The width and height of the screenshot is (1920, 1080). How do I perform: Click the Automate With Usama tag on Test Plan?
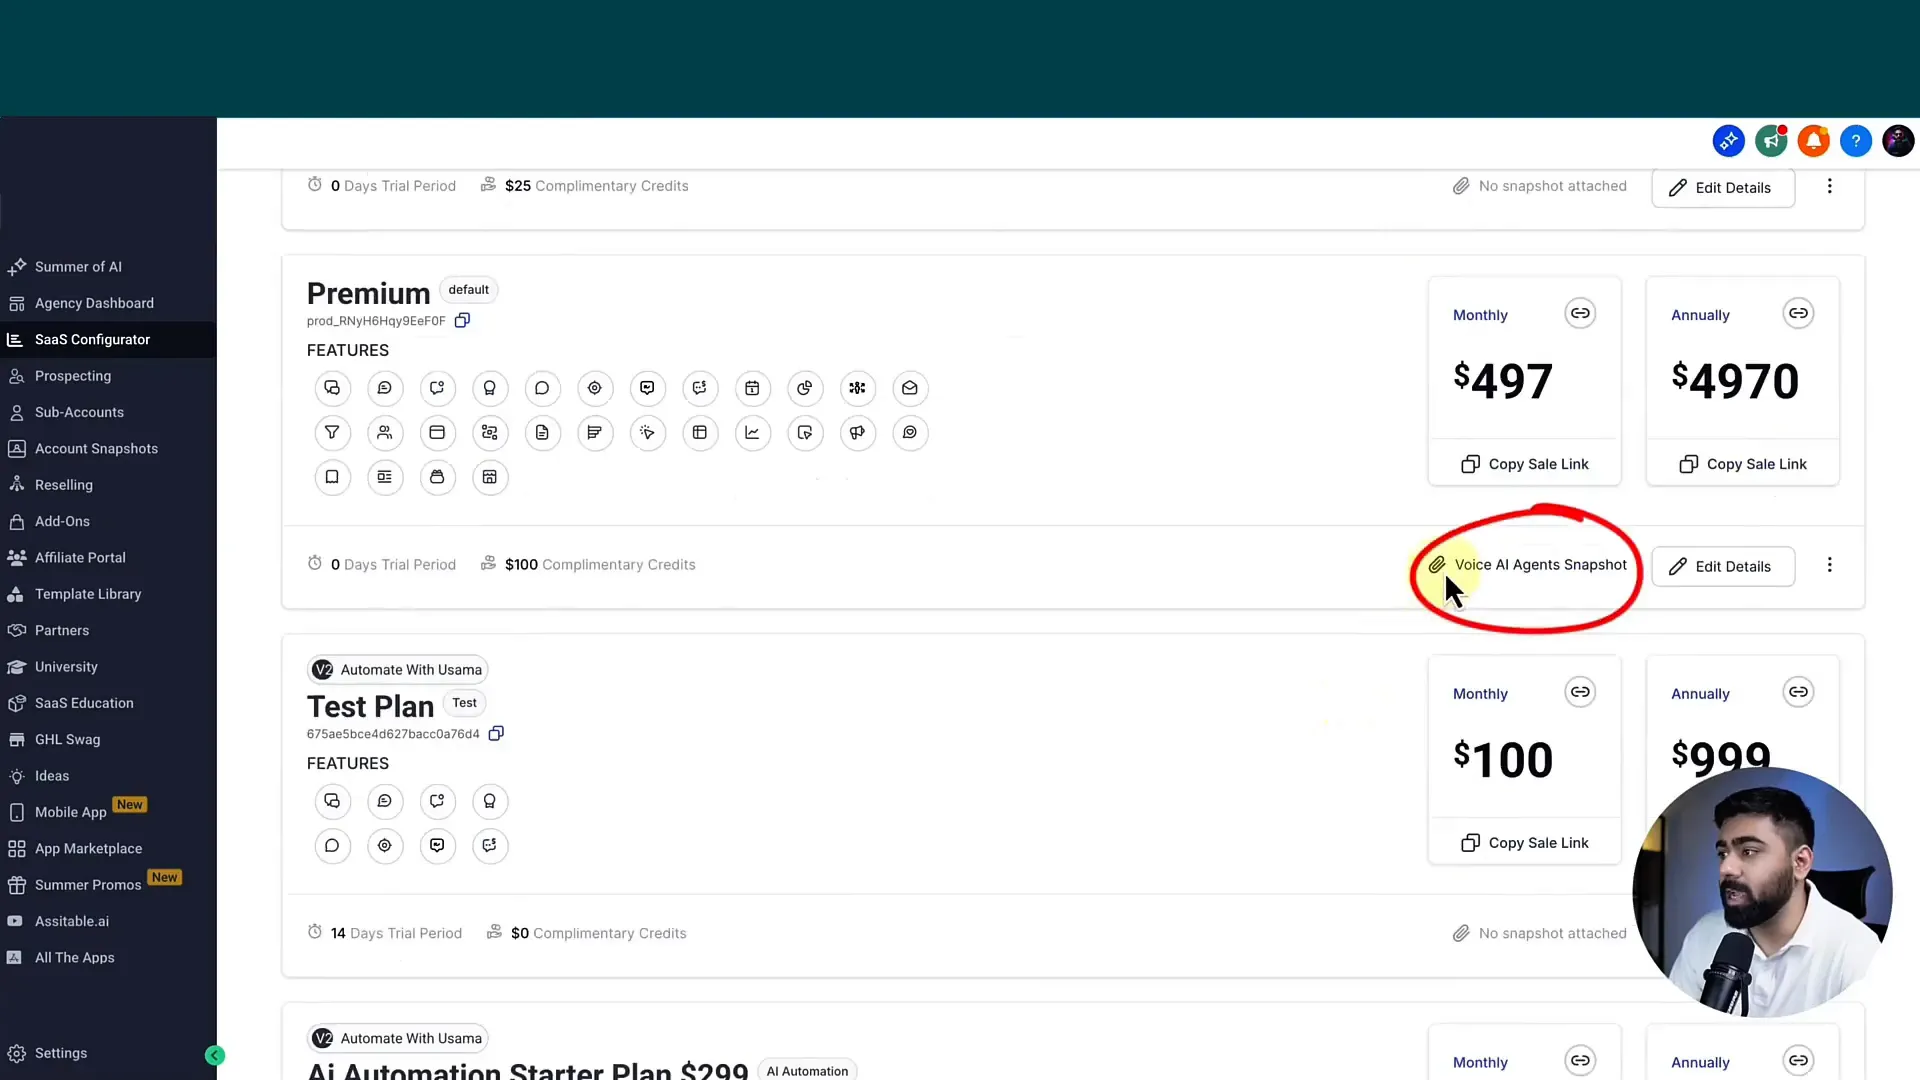click(398, 670)
